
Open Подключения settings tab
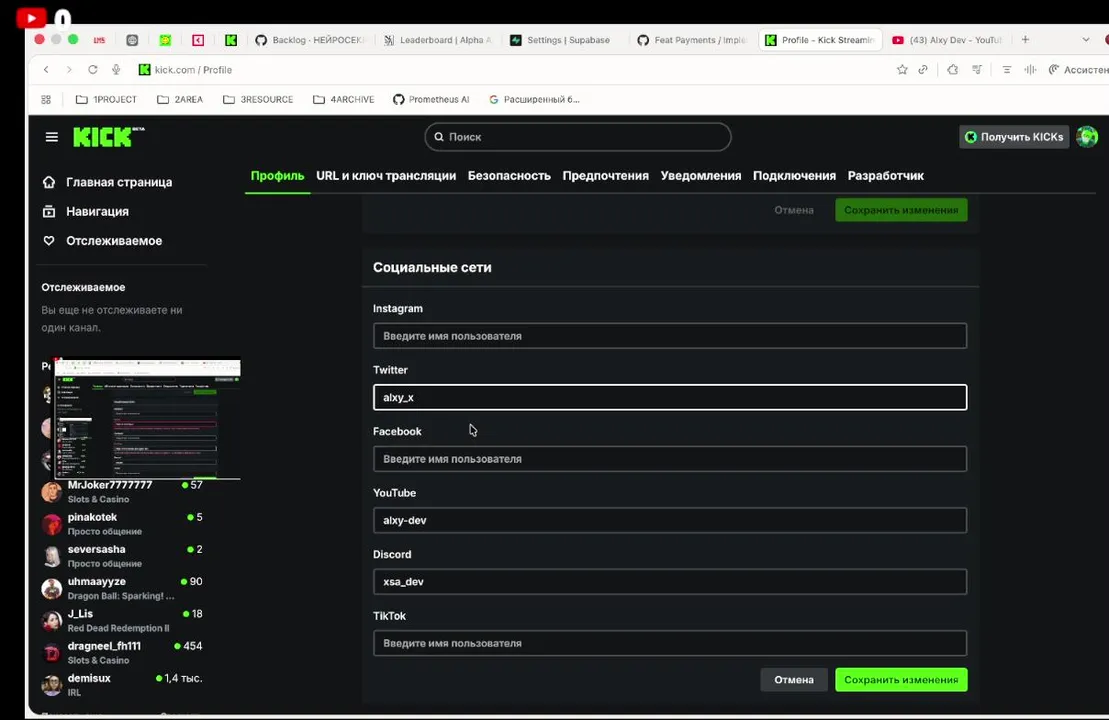[x=794, y=175]
